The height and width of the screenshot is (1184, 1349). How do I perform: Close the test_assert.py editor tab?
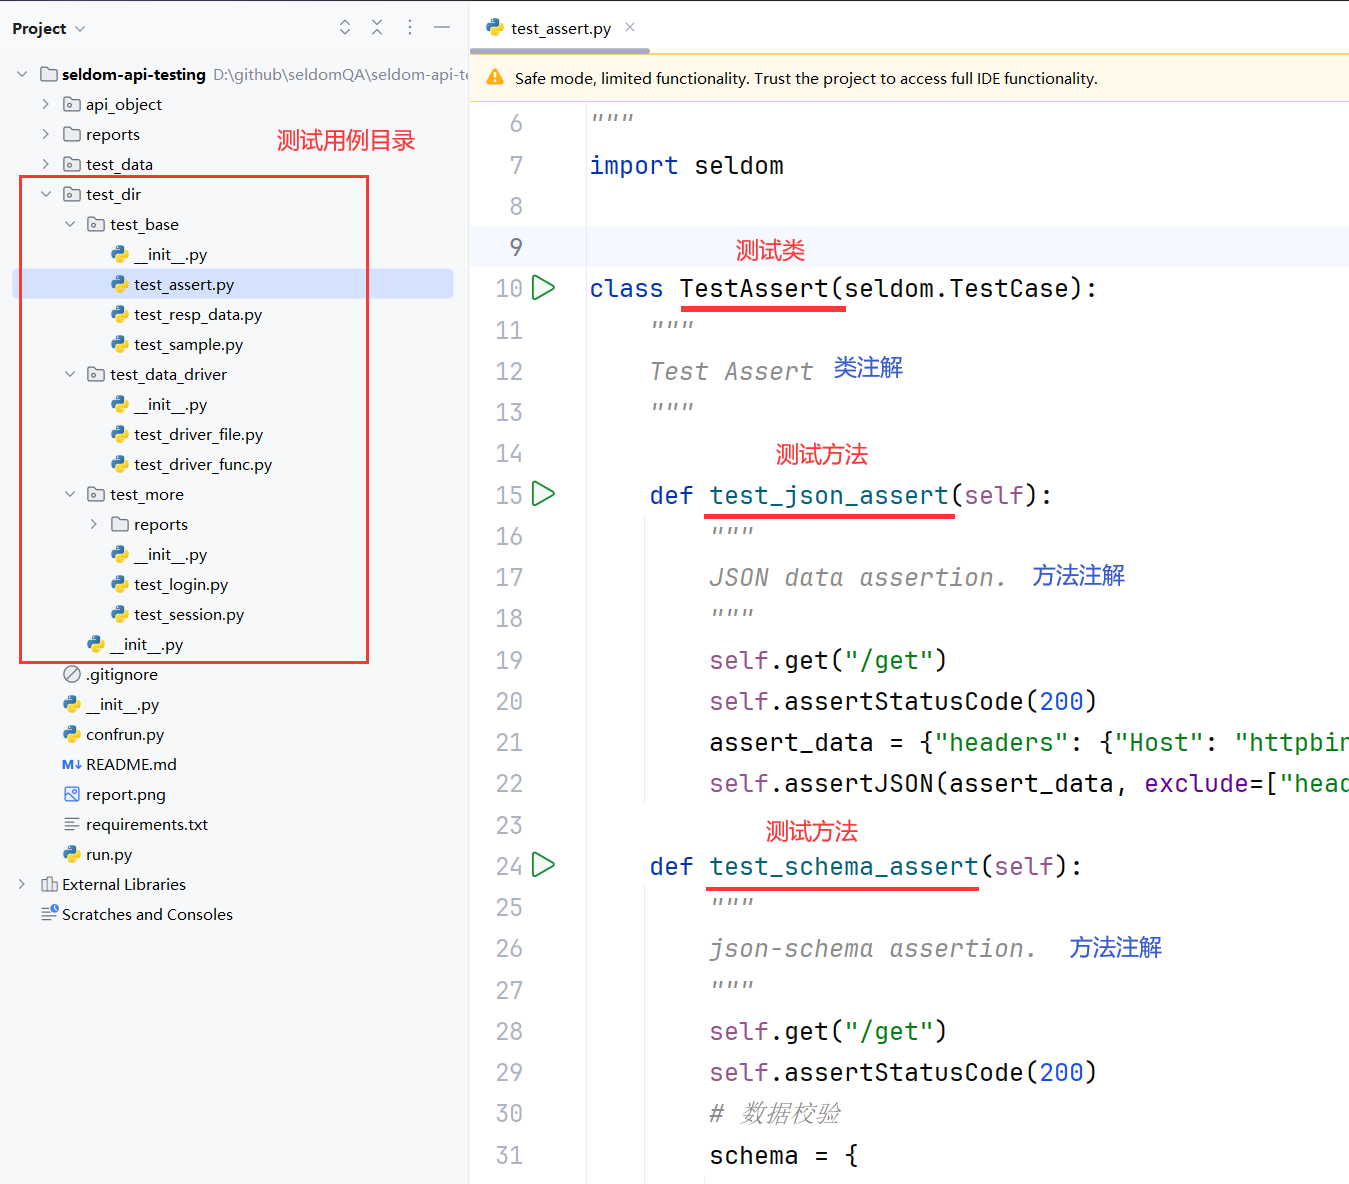630,28
